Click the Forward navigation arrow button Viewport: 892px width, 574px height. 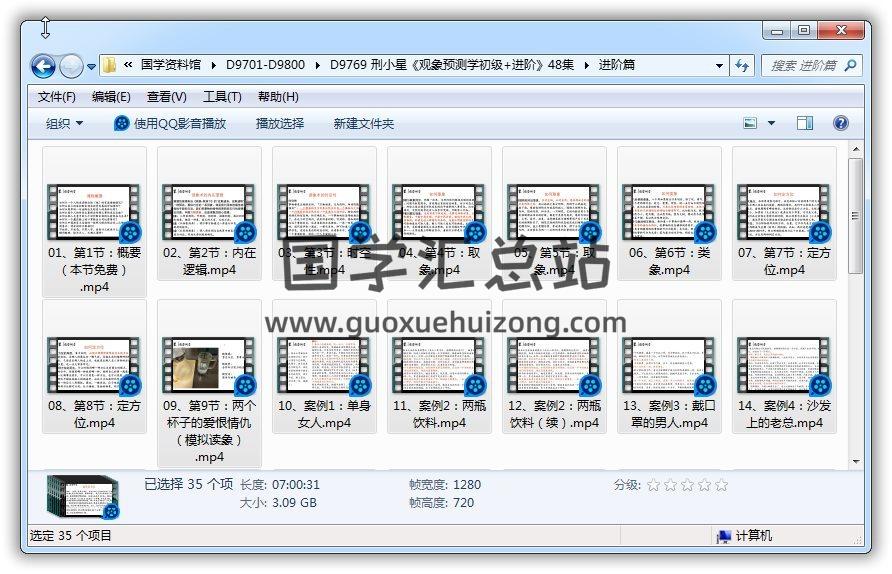pyautogui.click(x=71, y=66)
